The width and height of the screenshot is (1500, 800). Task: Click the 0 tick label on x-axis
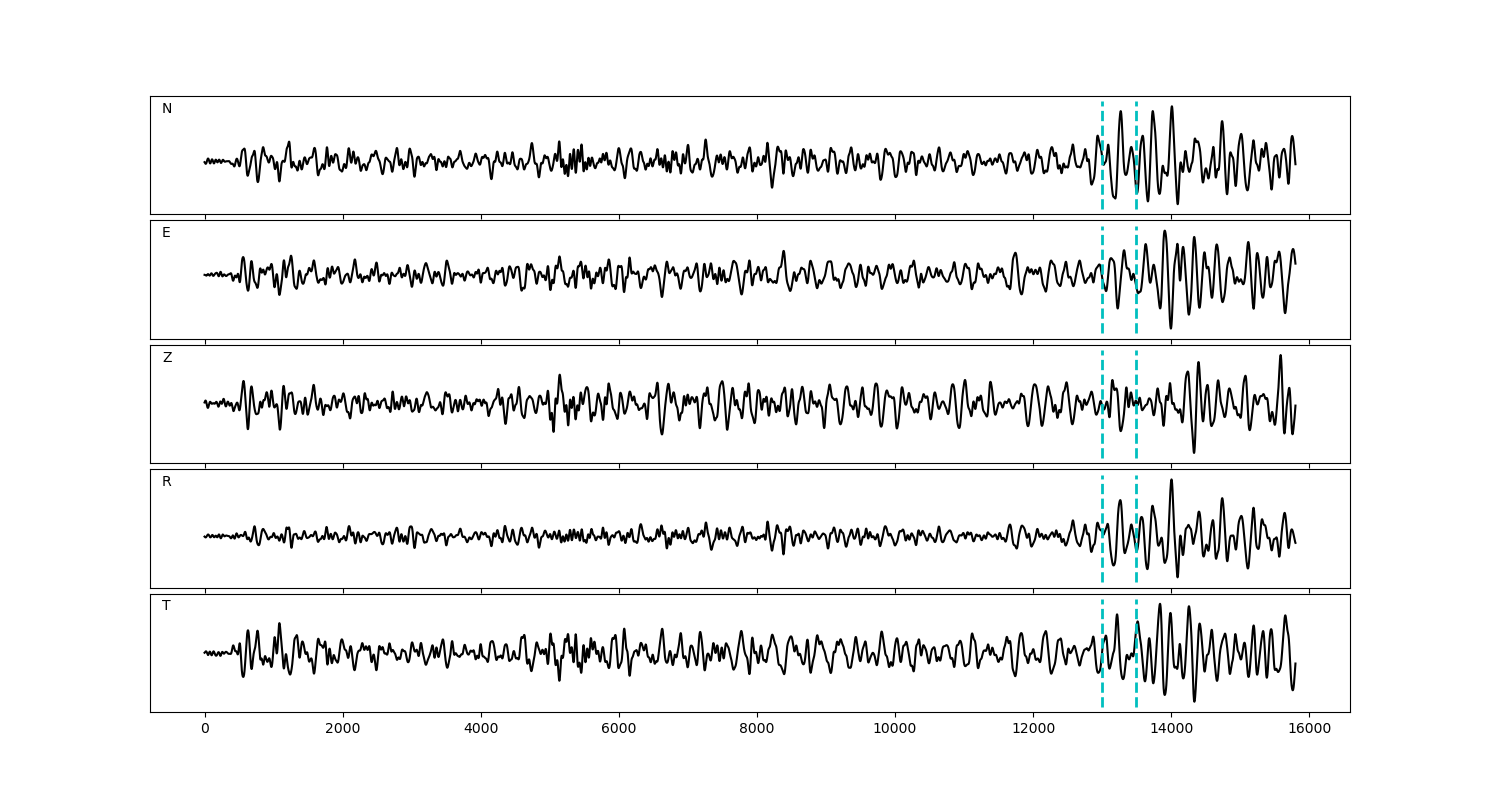tap(205, 729)
